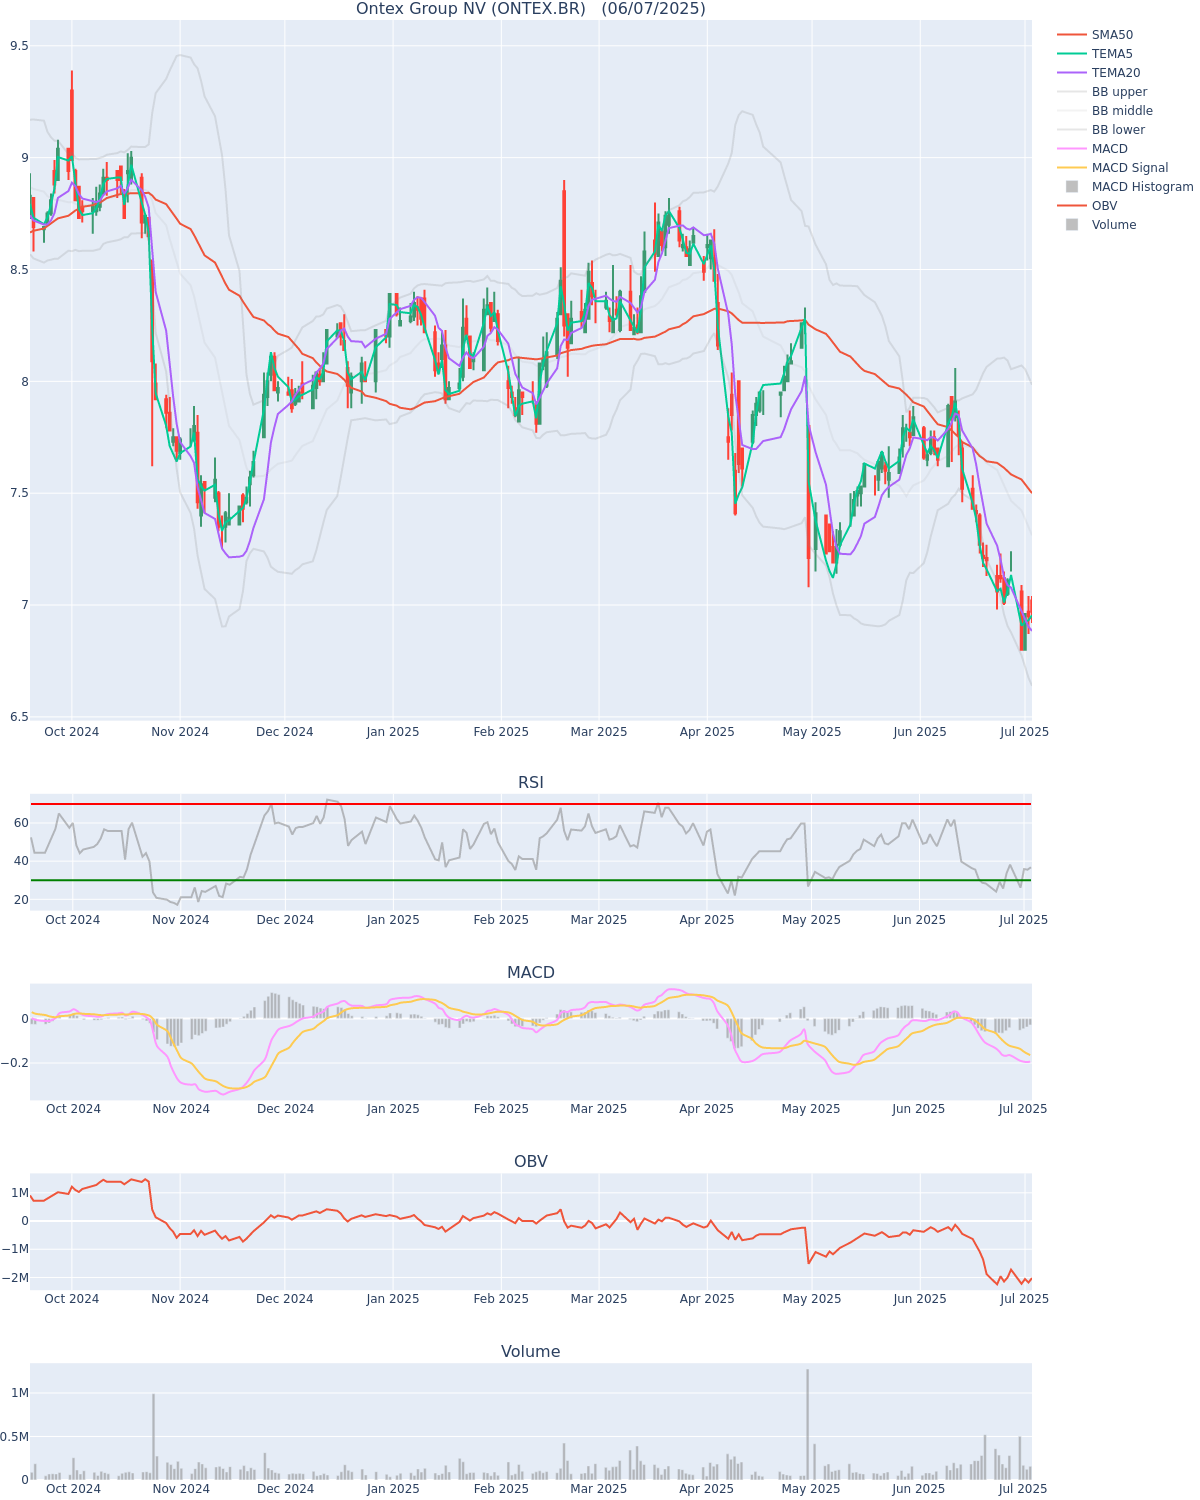Click May 2025 label under RSI chart

pos(811,920)
